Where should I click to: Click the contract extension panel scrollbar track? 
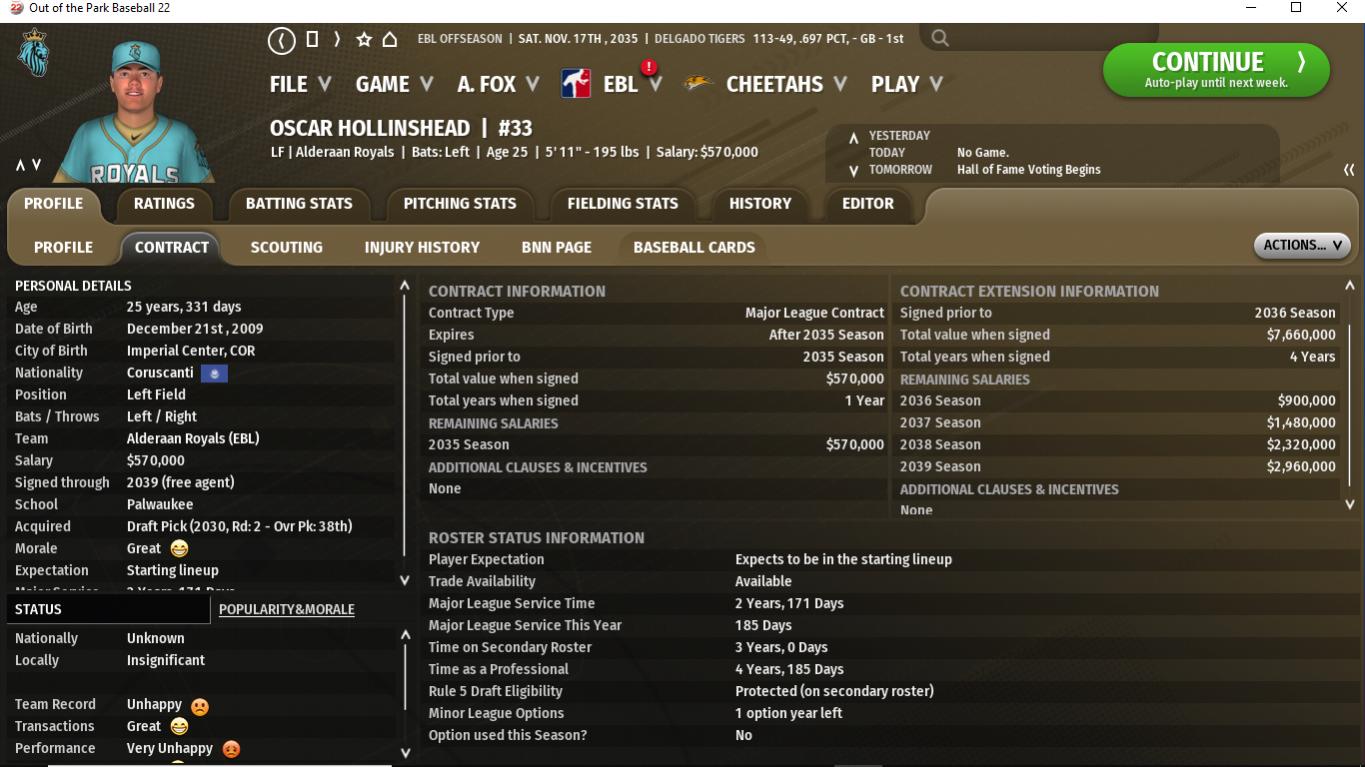pos(1352,393)
